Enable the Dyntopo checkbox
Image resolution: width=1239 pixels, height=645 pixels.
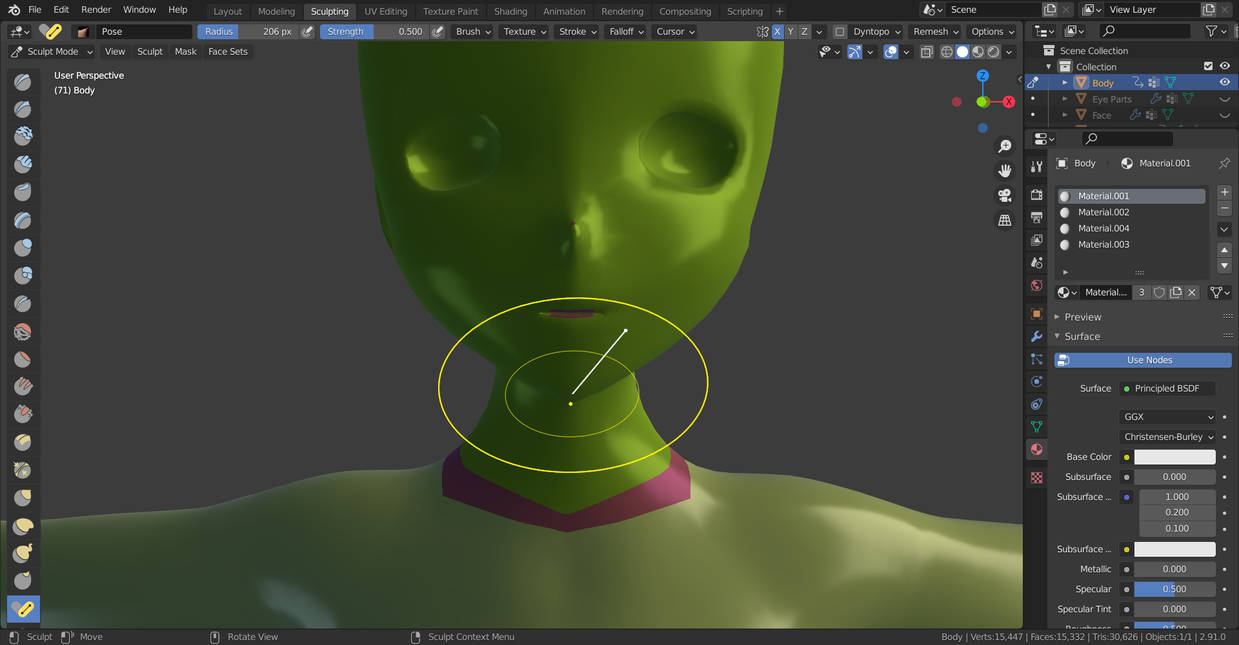click(x=840, y=31)
